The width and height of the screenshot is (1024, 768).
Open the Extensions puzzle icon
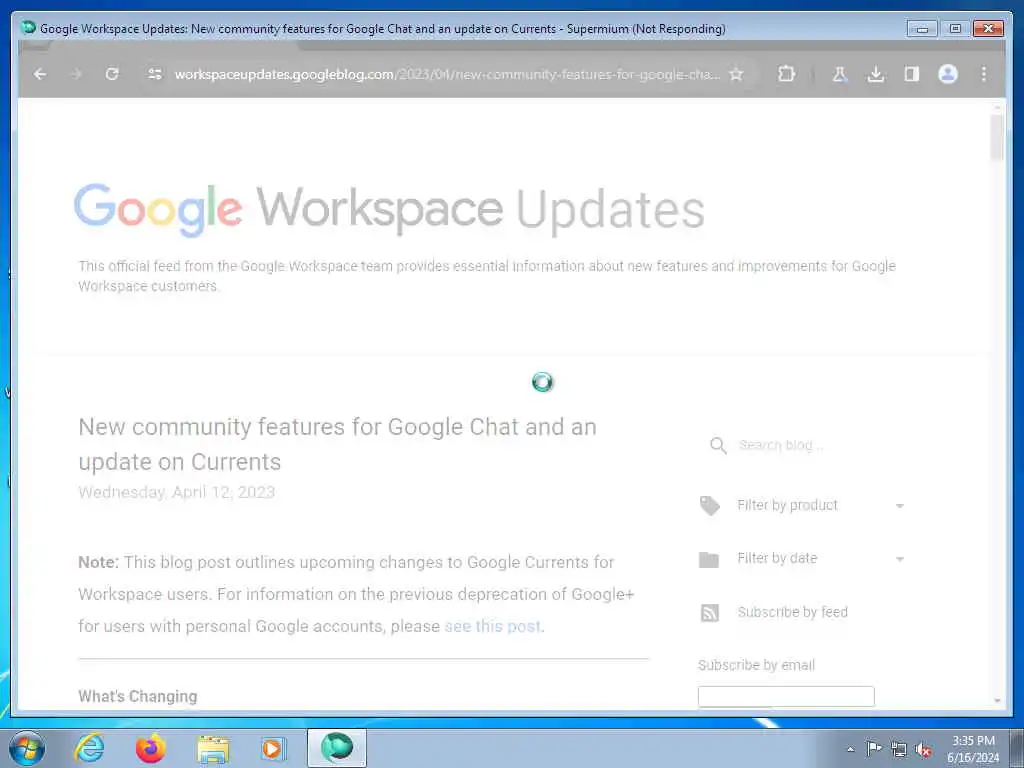[786, 74]
